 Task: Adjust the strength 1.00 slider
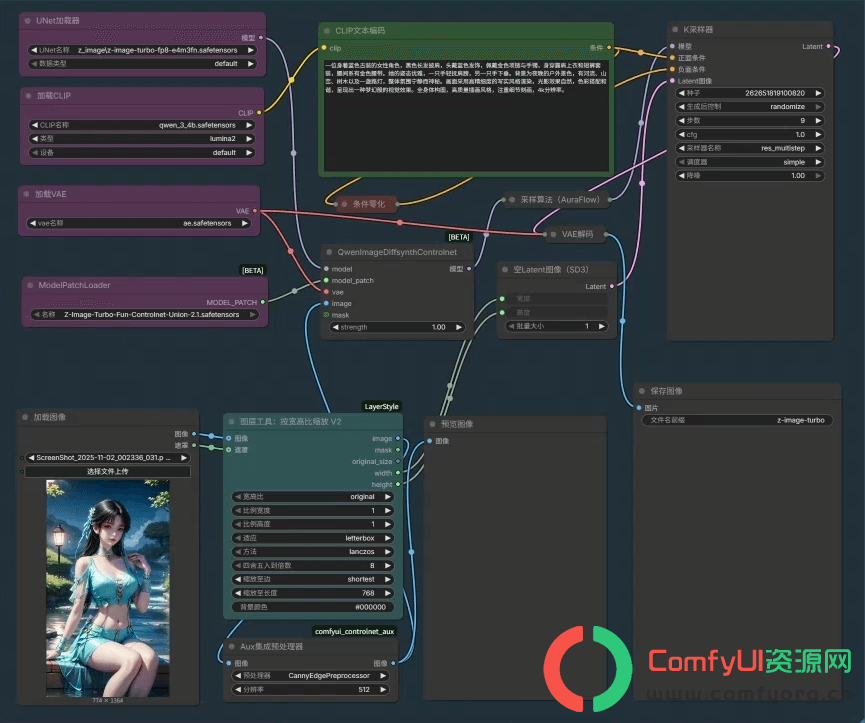point(397,328)
